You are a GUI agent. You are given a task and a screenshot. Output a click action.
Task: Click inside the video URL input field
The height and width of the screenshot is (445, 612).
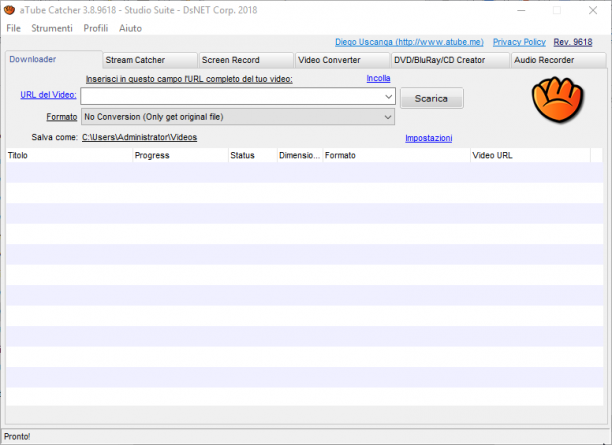(232, 96)
